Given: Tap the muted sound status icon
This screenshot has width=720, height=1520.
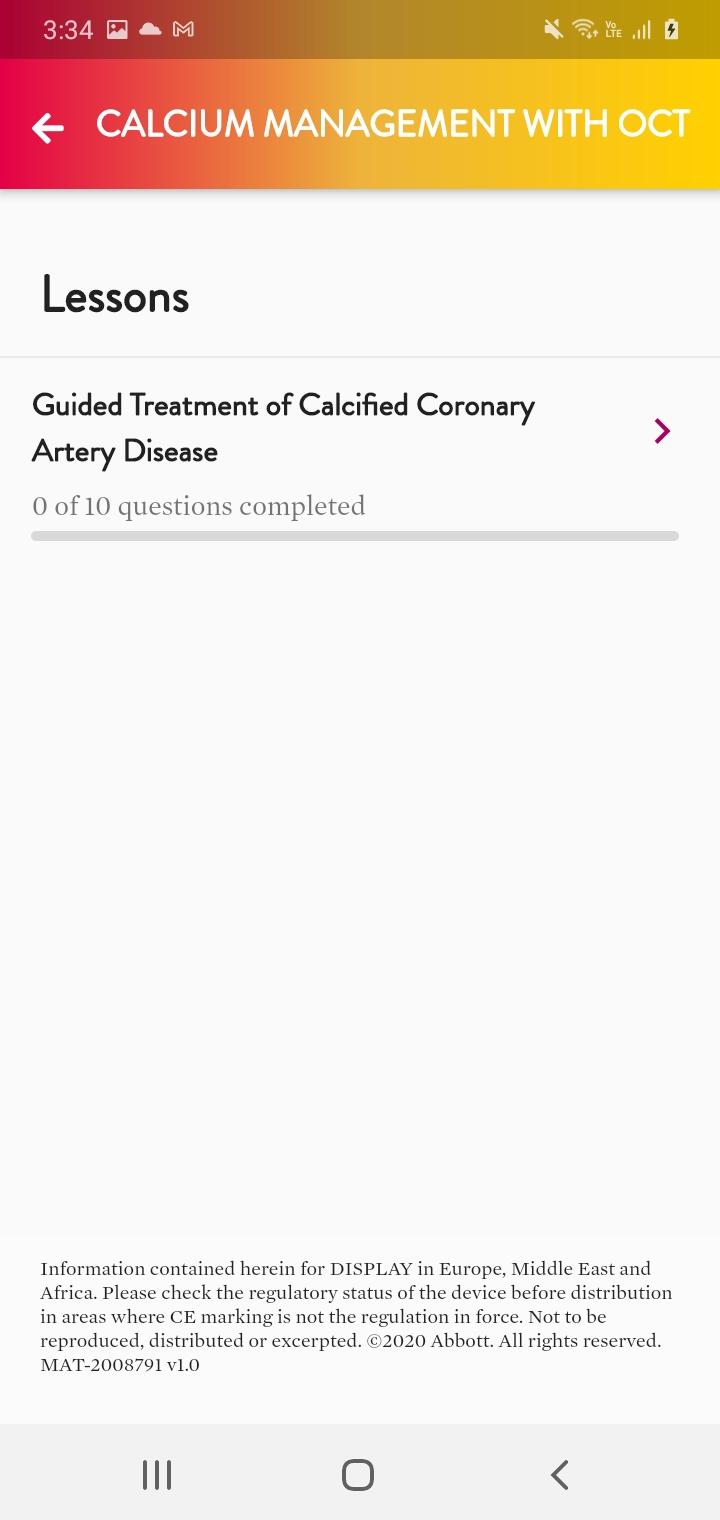Looking at the screenshot, I should 553,30.
